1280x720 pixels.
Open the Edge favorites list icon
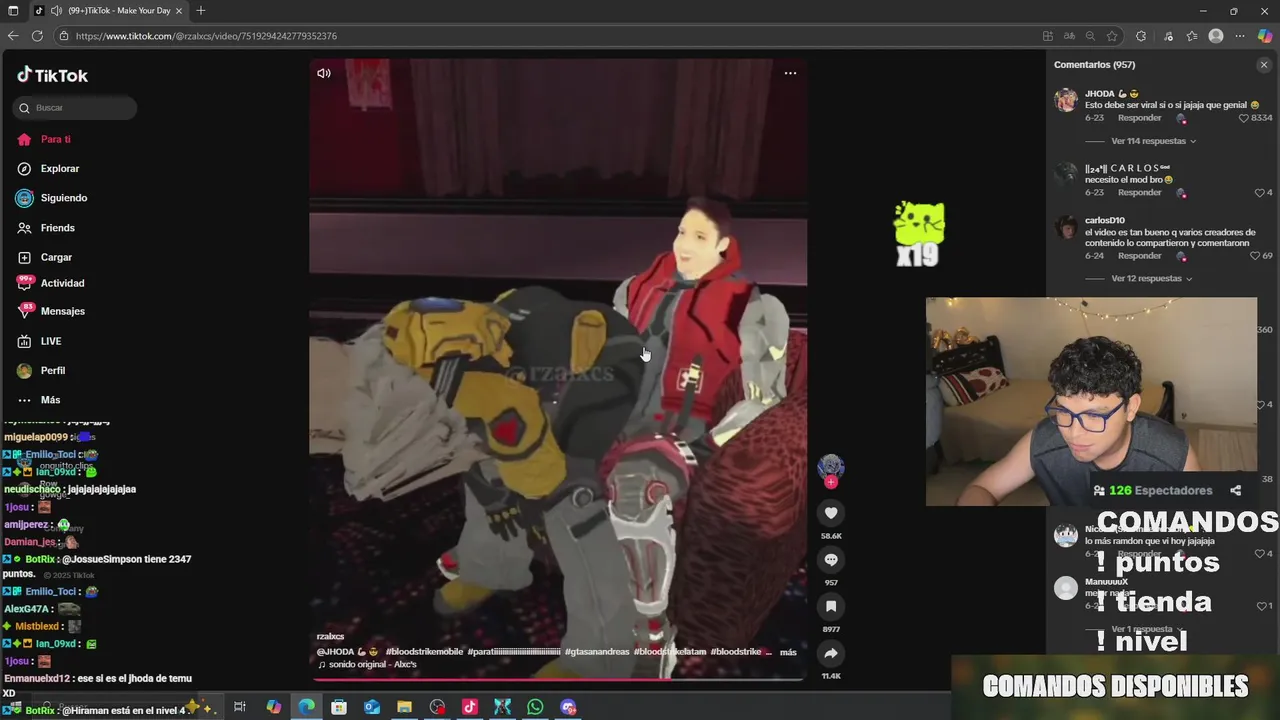coord(1192,36)
